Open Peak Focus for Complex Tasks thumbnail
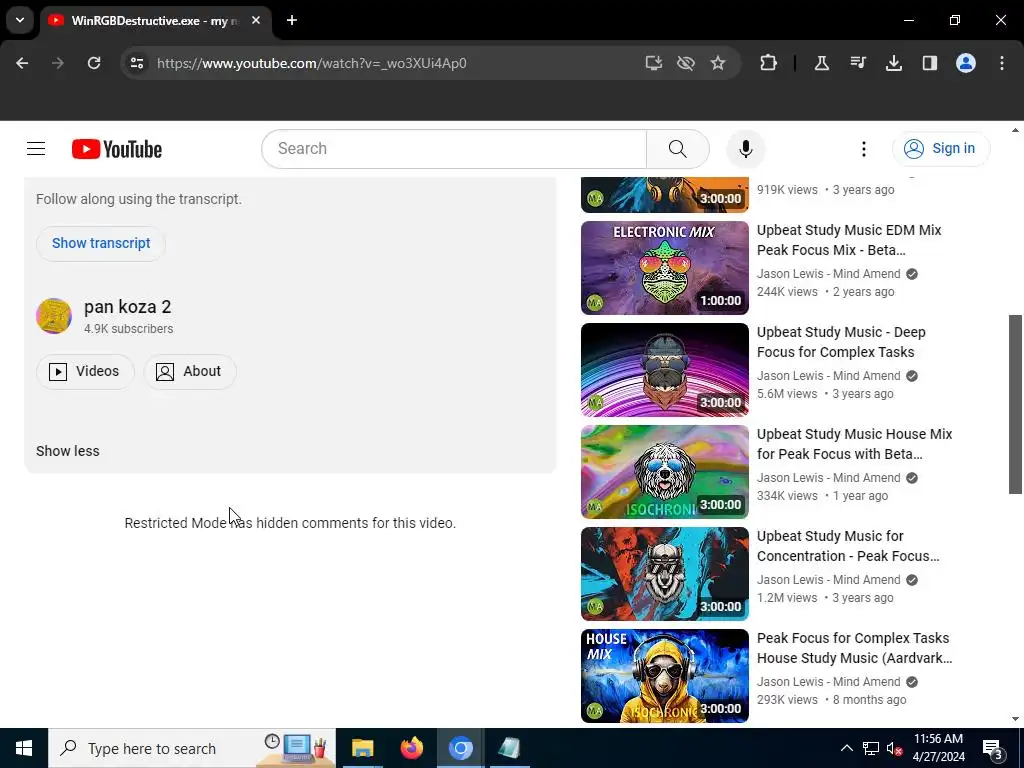 664,675
